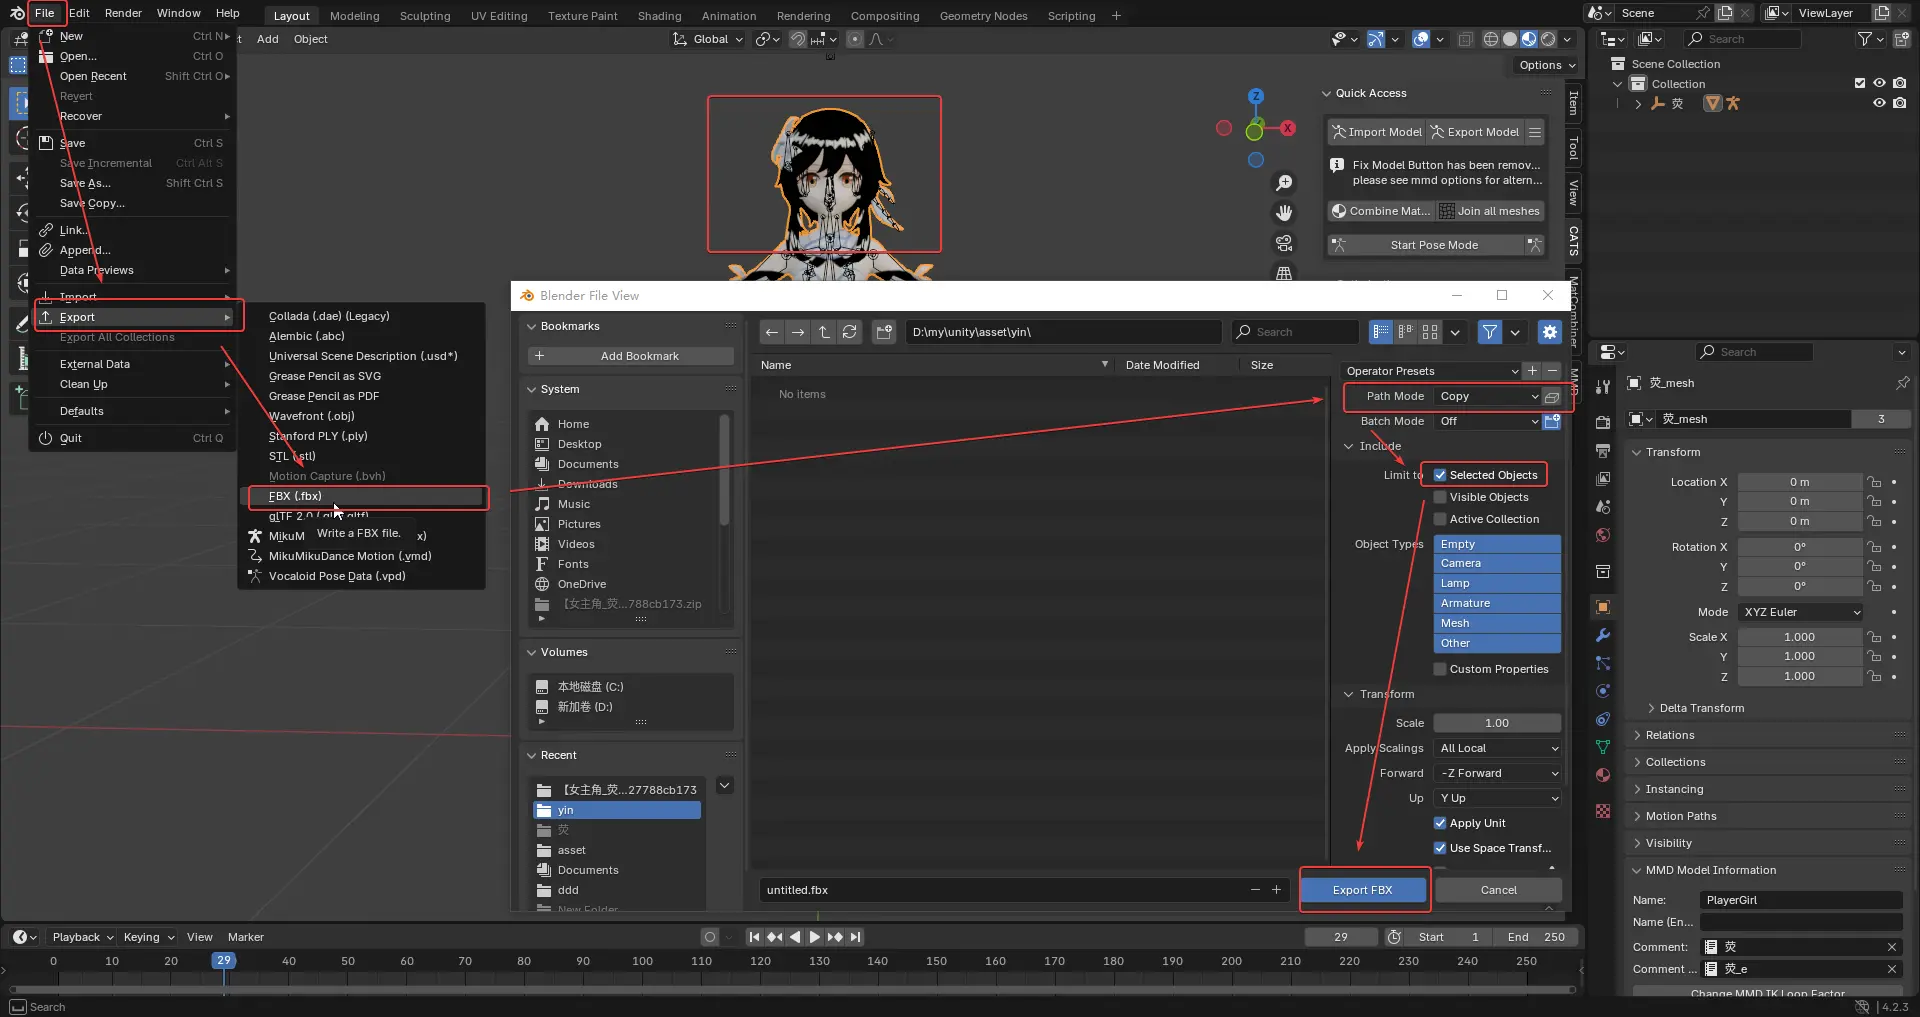1920x1017 pixels.
Task: Switch to Animation workspace tab
Action: [x=728, y=16]
